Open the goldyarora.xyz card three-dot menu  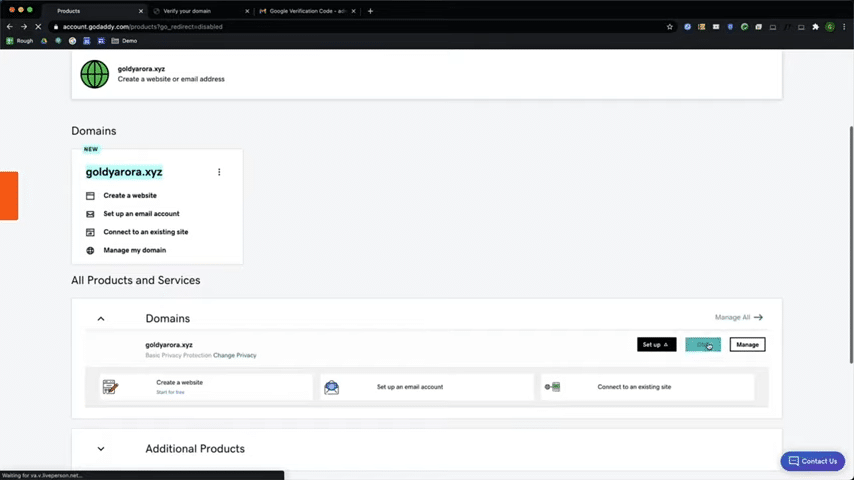click(x=219, y=172)
